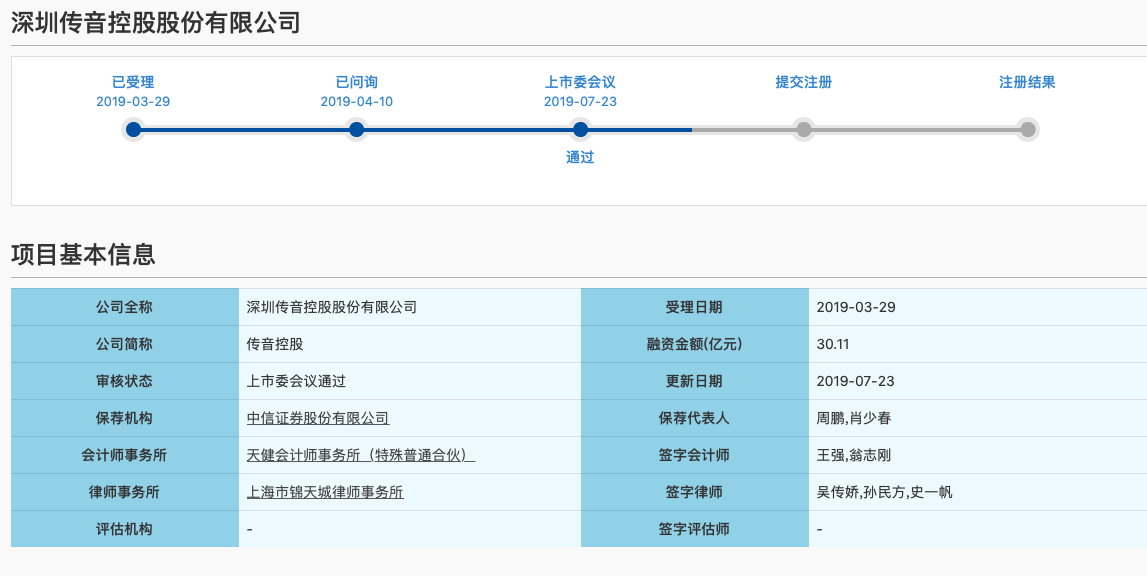The width and height of the screenshot is (1147, 576).
Task: Click the 传音控股 short name value
Action: click(x=275, y=344)
